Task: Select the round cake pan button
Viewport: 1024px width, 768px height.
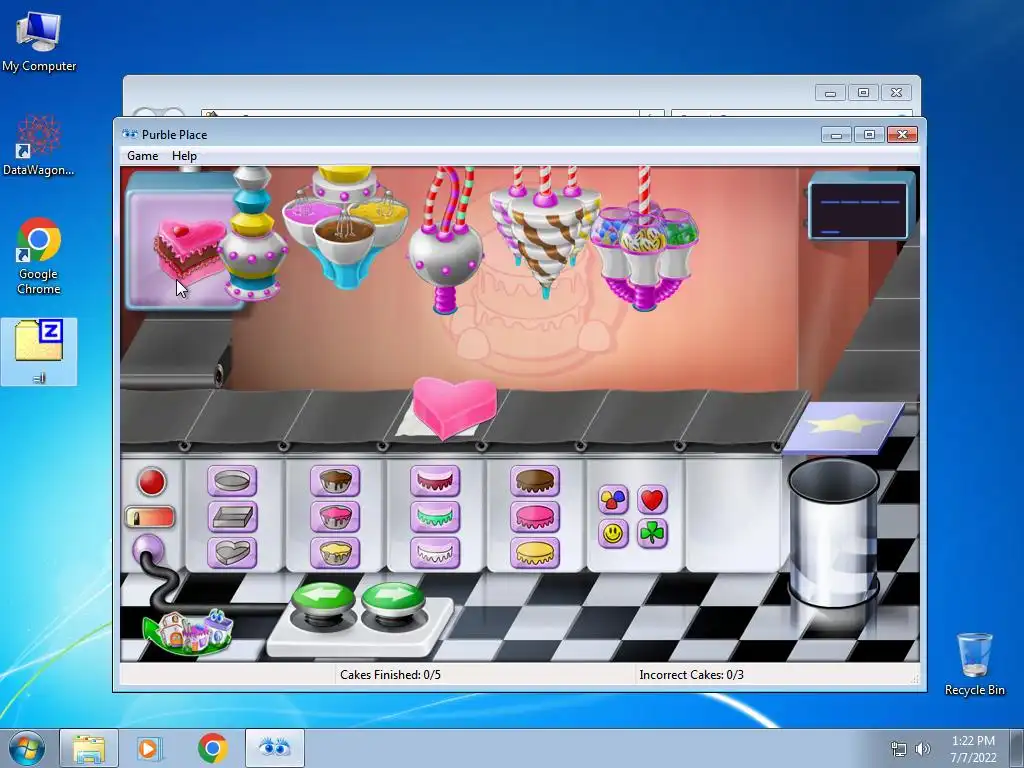Action: point(232,481)
